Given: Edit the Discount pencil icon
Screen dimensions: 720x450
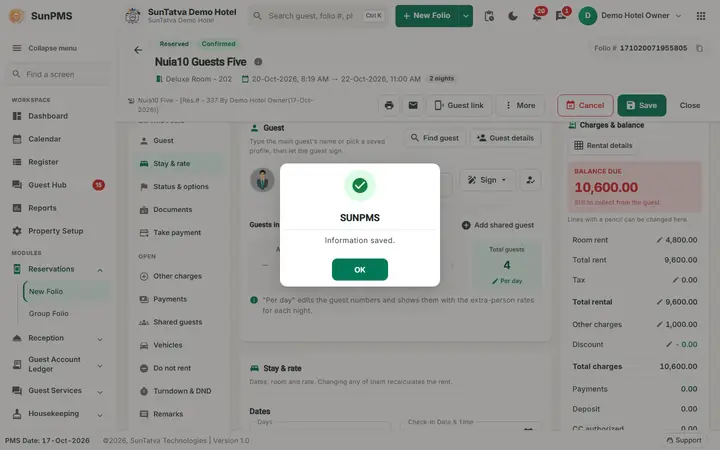Looking at the screenshot, I should click(669, 344).
